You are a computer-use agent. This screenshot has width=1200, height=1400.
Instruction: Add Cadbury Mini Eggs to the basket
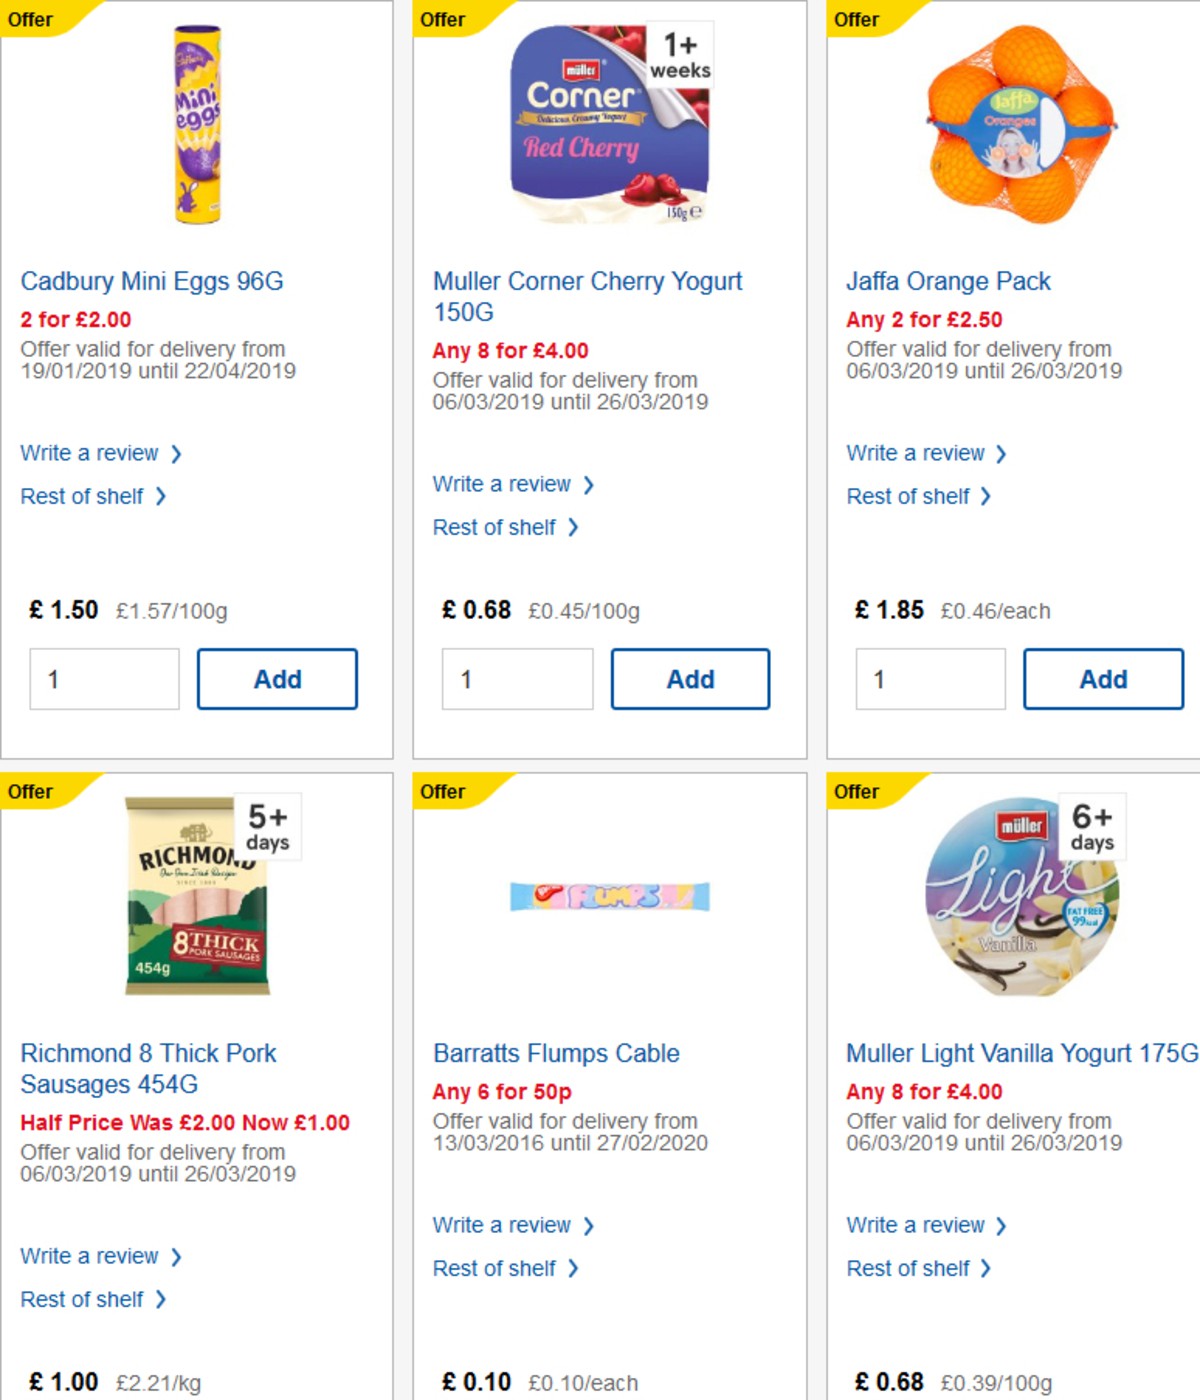(x=277, y=678)
